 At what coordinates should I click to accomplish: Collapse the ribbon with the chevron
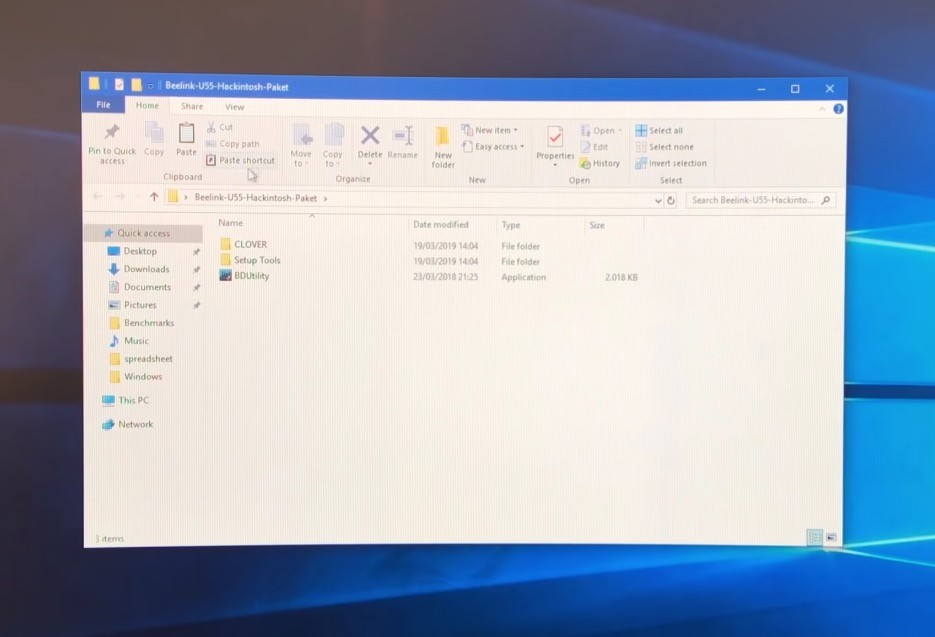coord(822,109)
